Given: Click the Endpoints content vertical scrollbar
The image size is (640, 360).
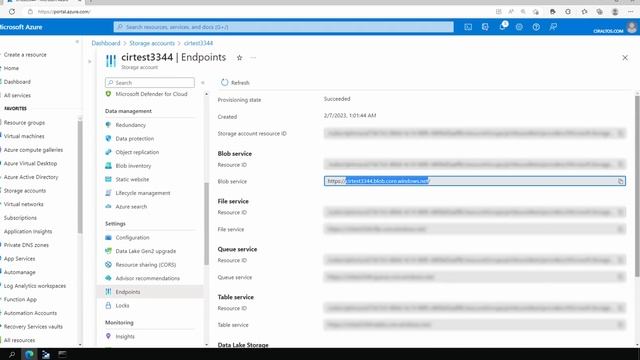Looking at the screenshot, I should click(x=637, y=187).
